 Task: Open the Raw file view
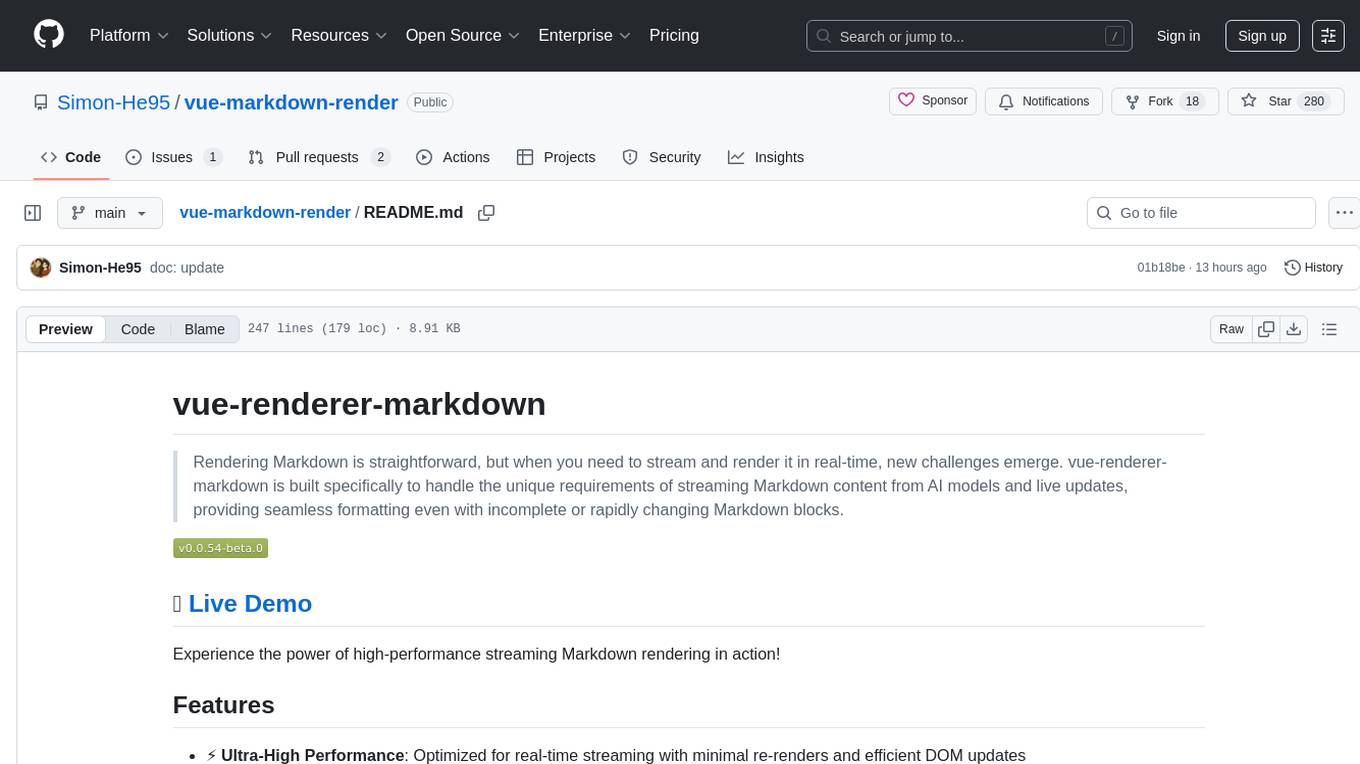1231,329
